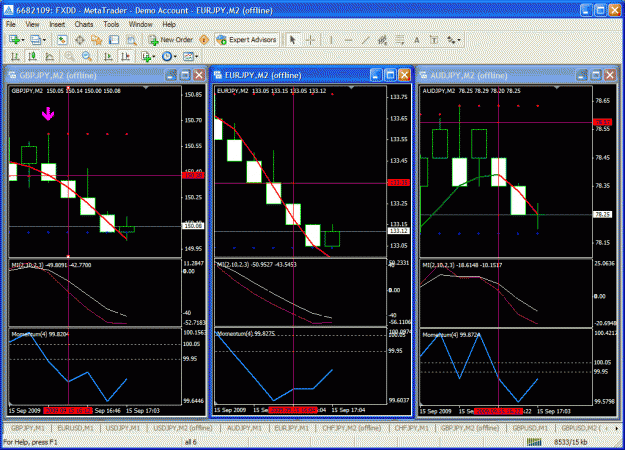Toggle the chart shift button

pyautogui.click(x=126, y=57)
